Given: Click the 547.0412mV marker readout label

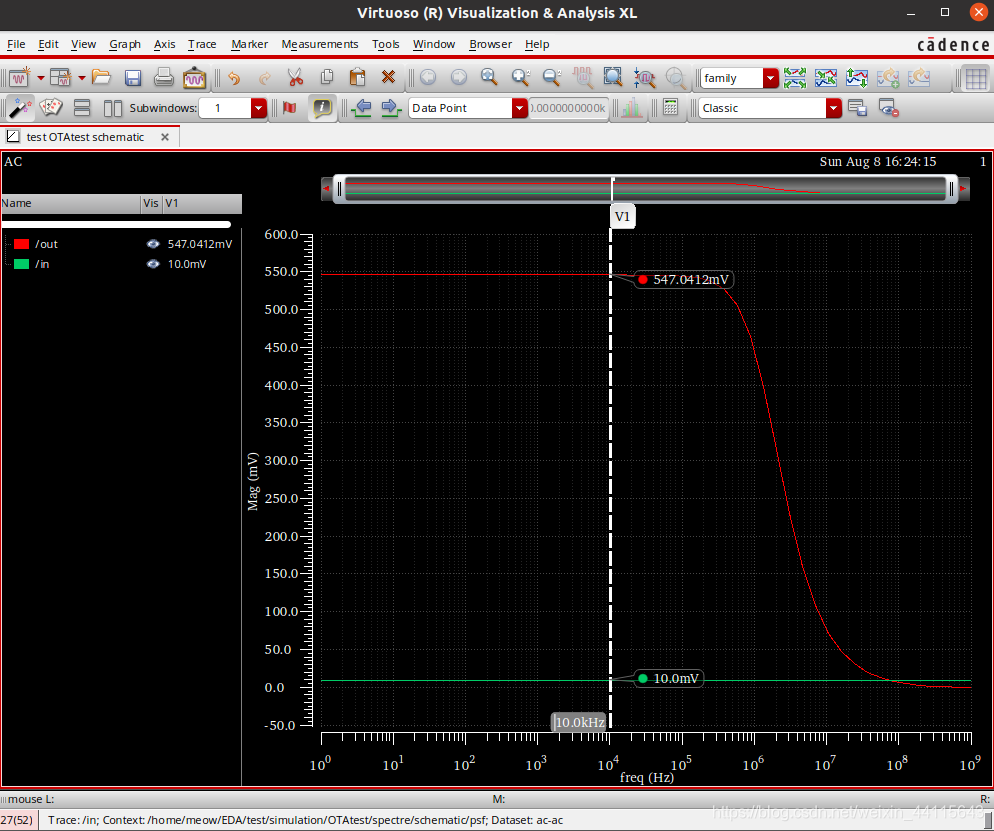Looking at the screenshot, I should pyautogui.click(x=685, y=280).
